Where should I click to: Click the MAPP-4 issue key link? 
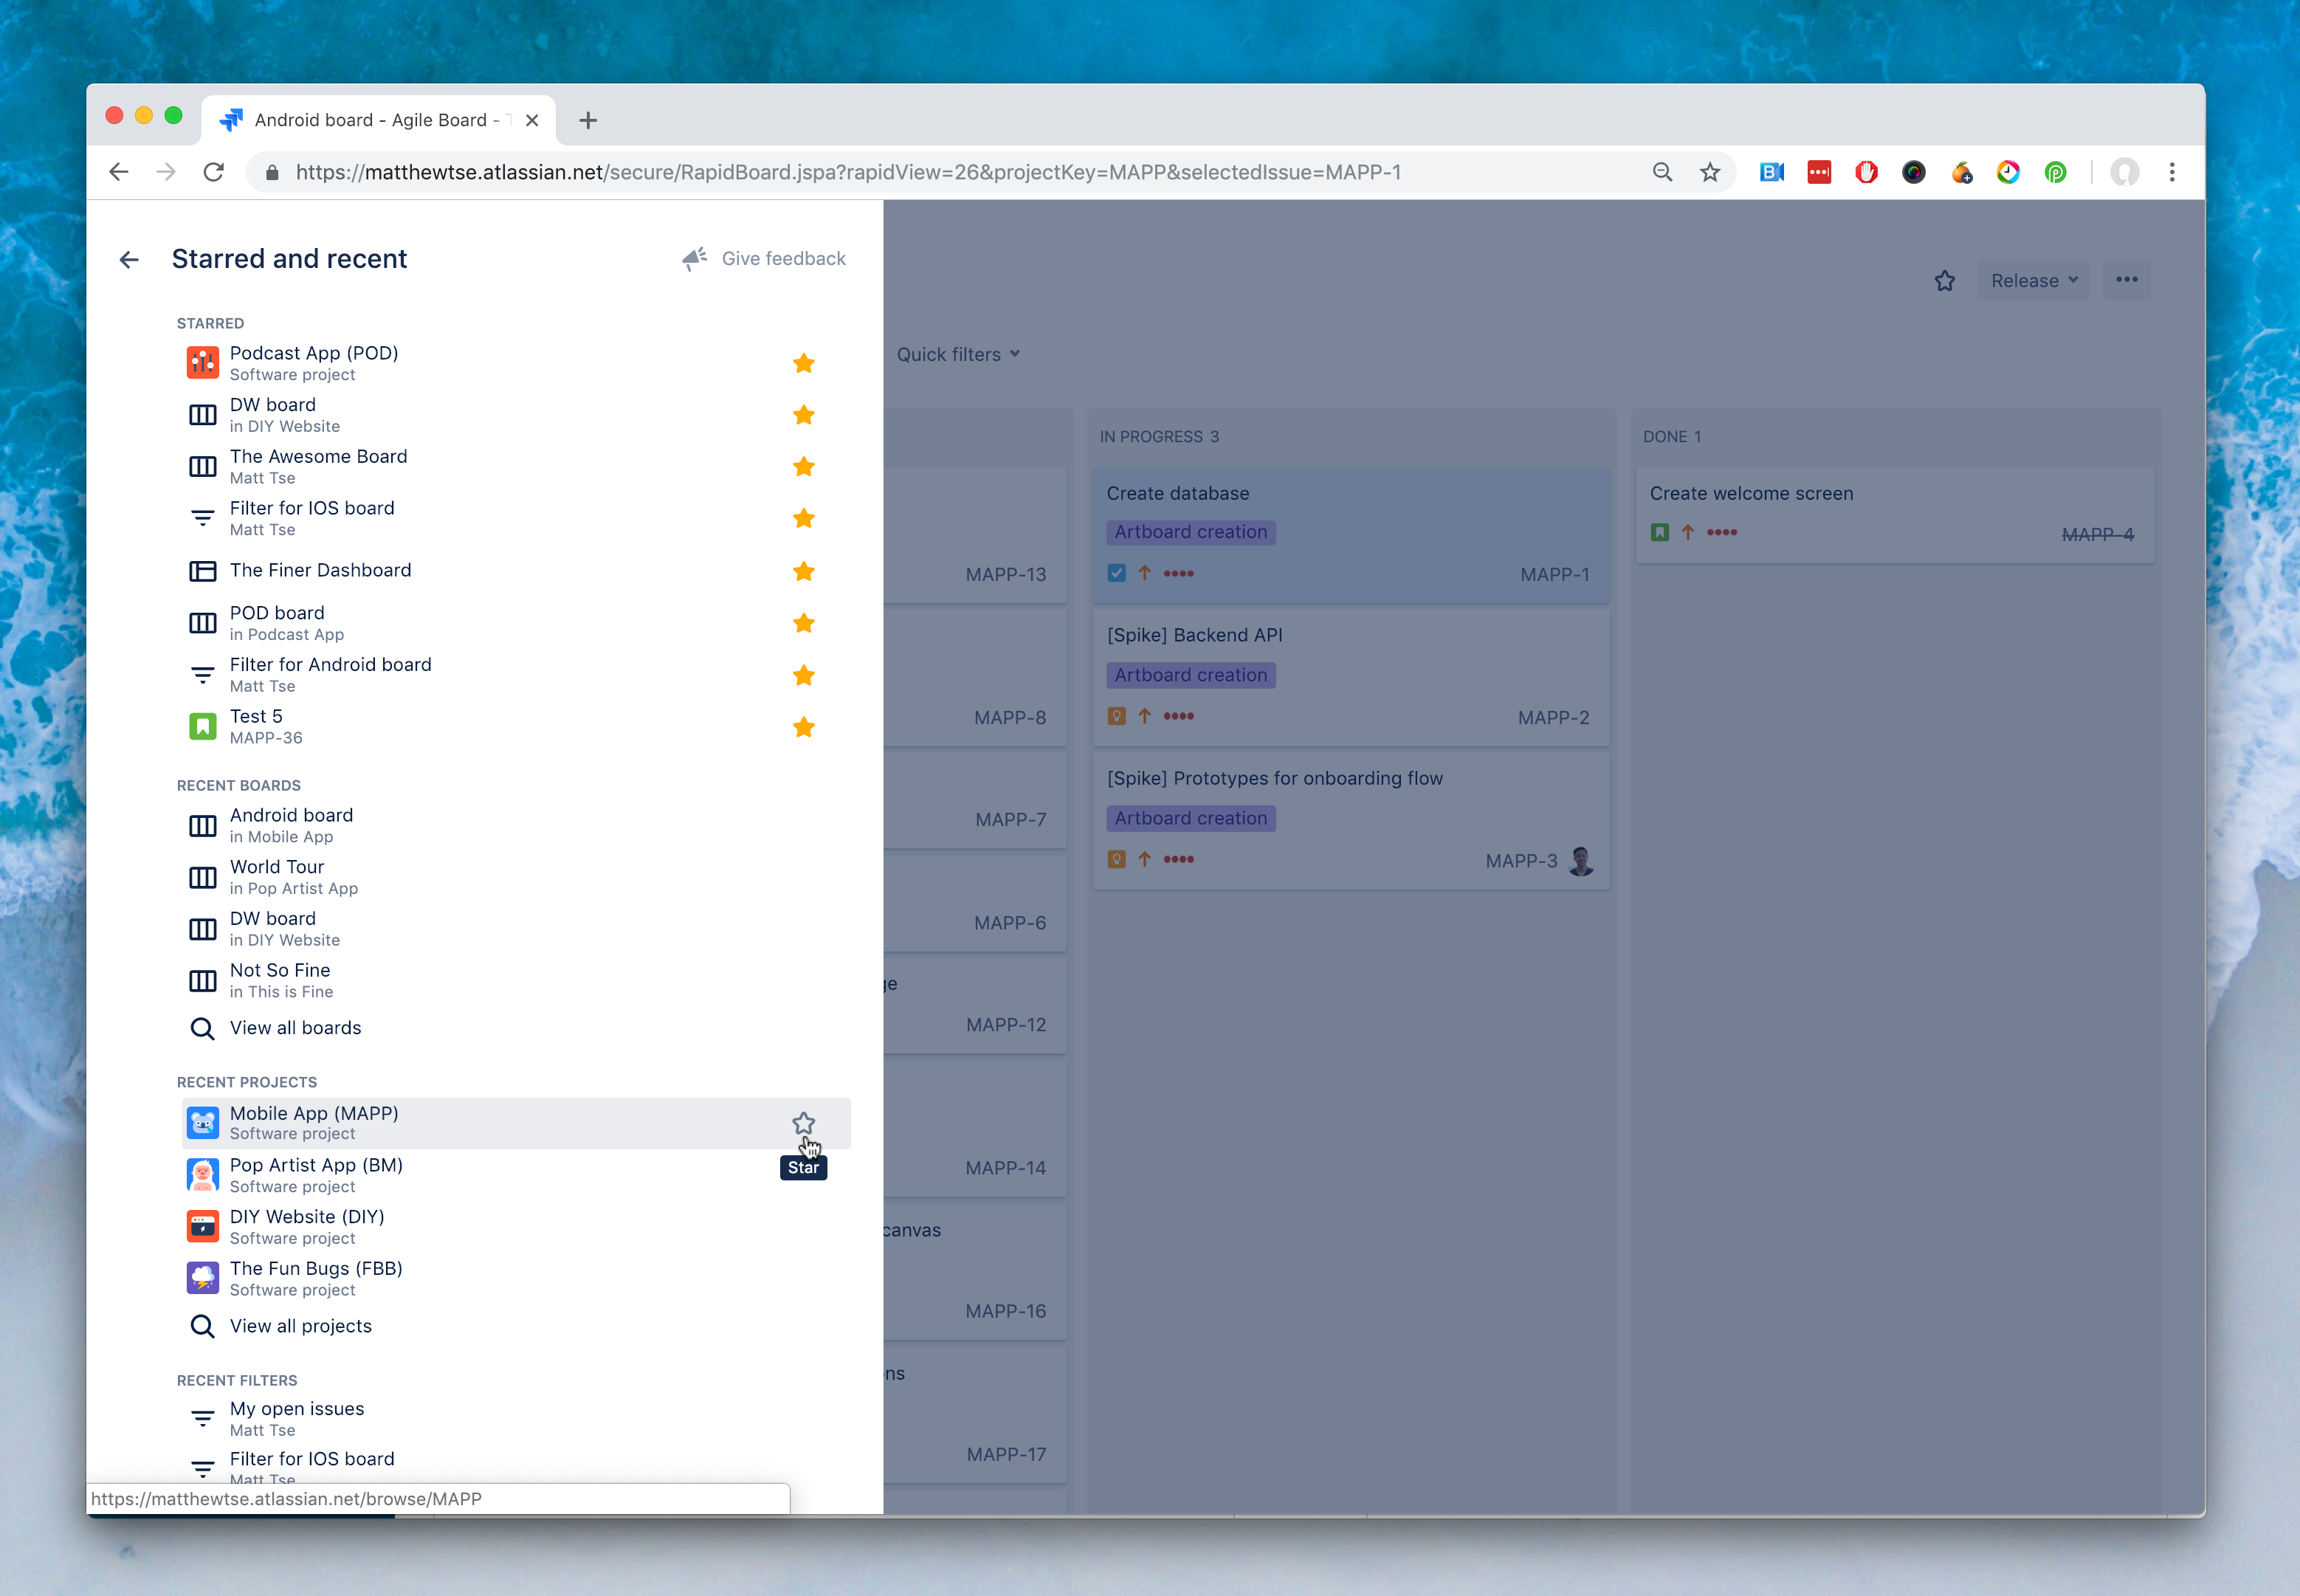[x=2097, y=535]
